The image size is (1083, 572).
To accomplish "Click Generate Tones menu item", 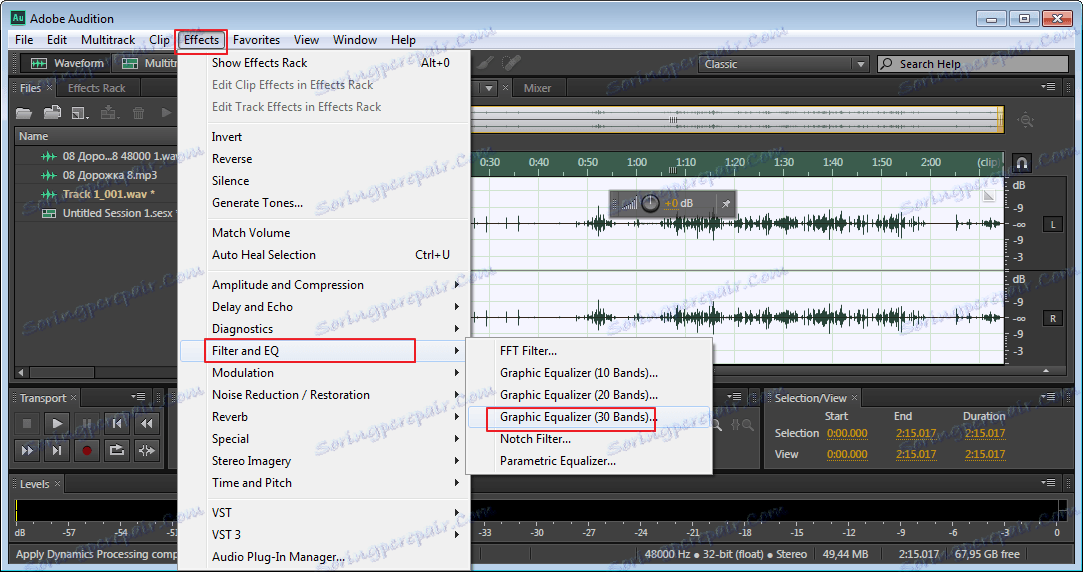I will pos(325,203).
